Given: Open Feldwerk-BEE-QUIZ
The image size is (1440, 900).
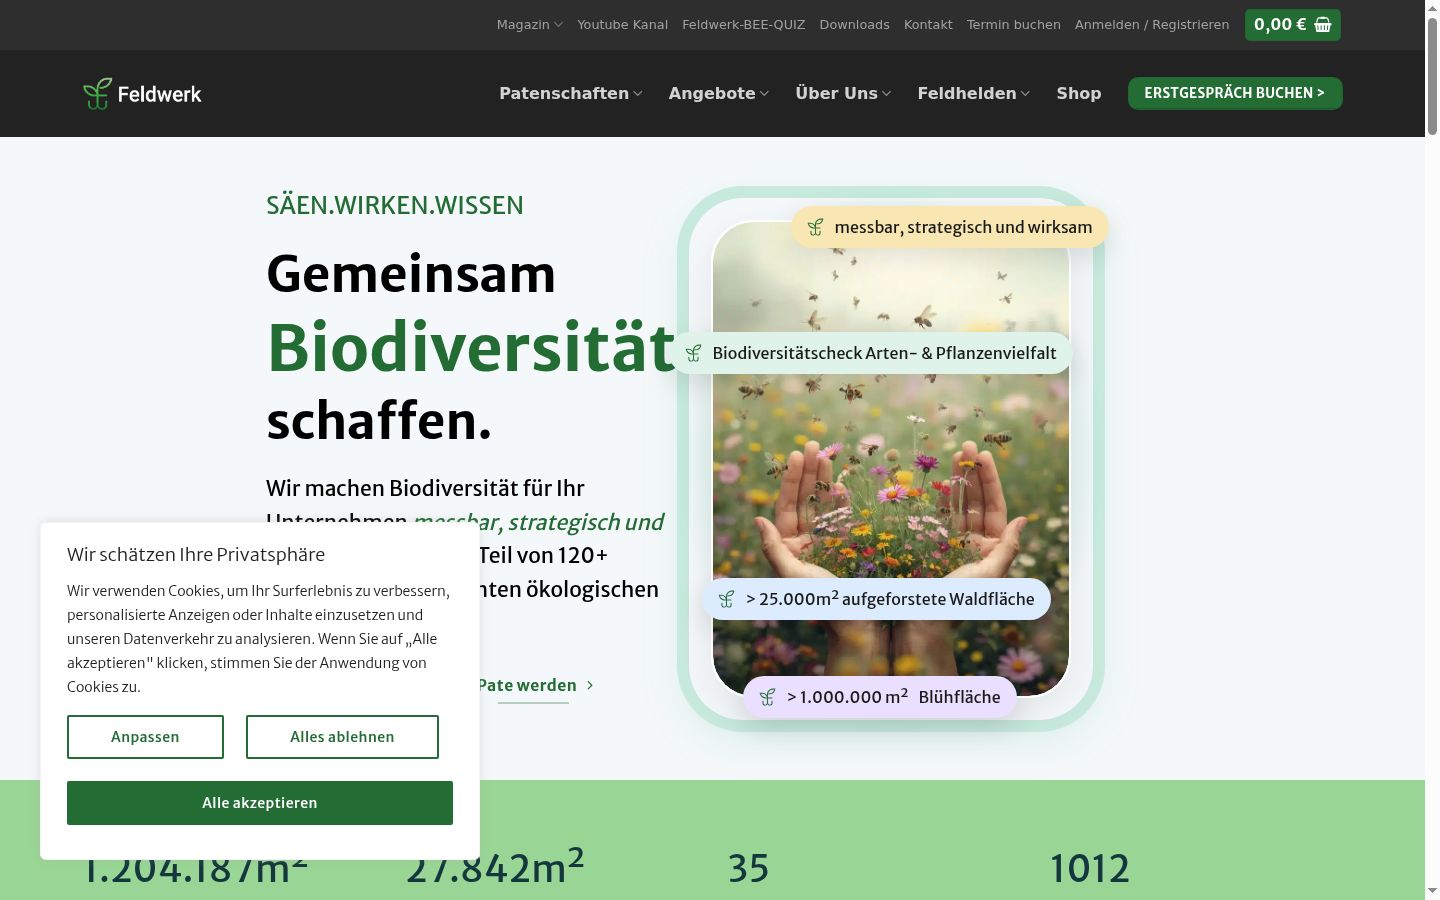Looking at the screenshot, I should (743, 25).
